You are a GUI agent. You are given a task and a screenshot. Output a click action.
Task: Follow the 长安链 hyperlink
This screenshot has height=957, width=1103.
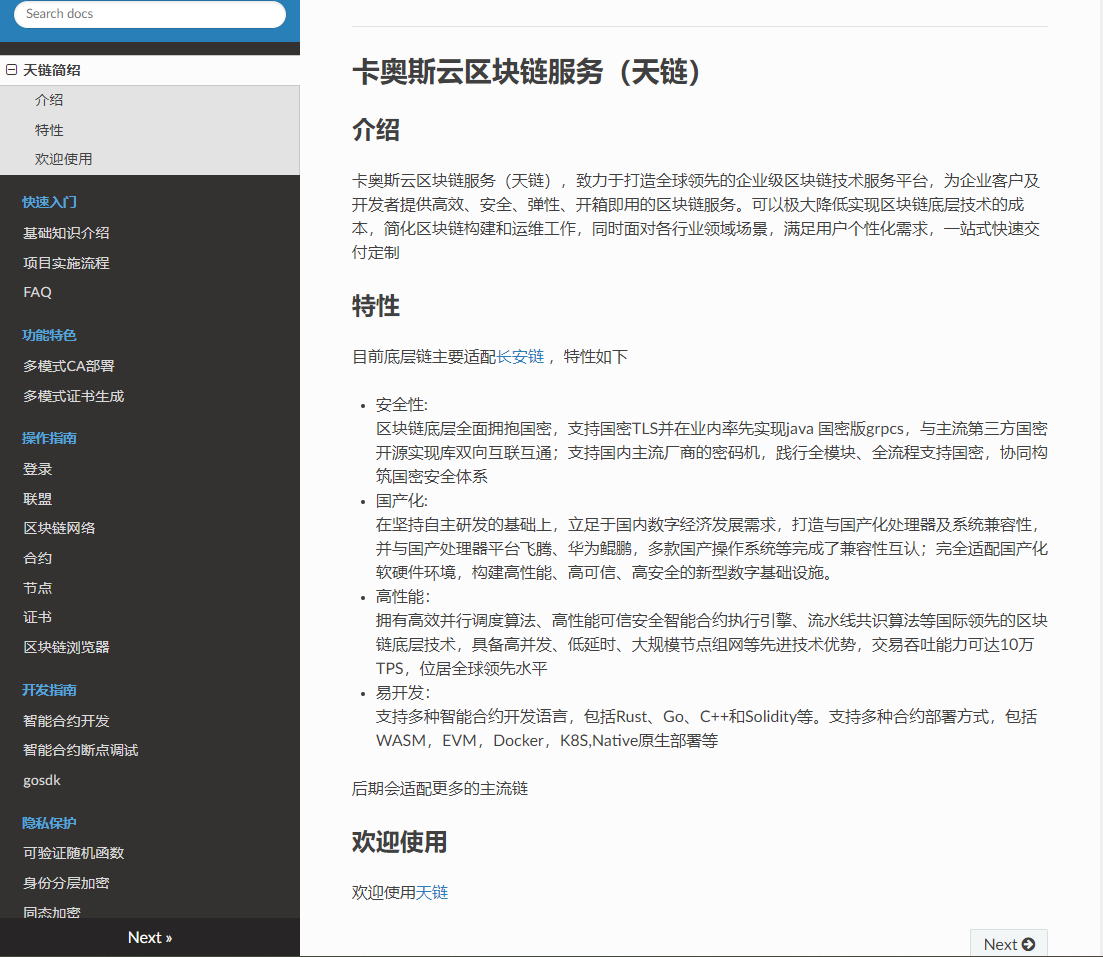(x=521, y=357)
